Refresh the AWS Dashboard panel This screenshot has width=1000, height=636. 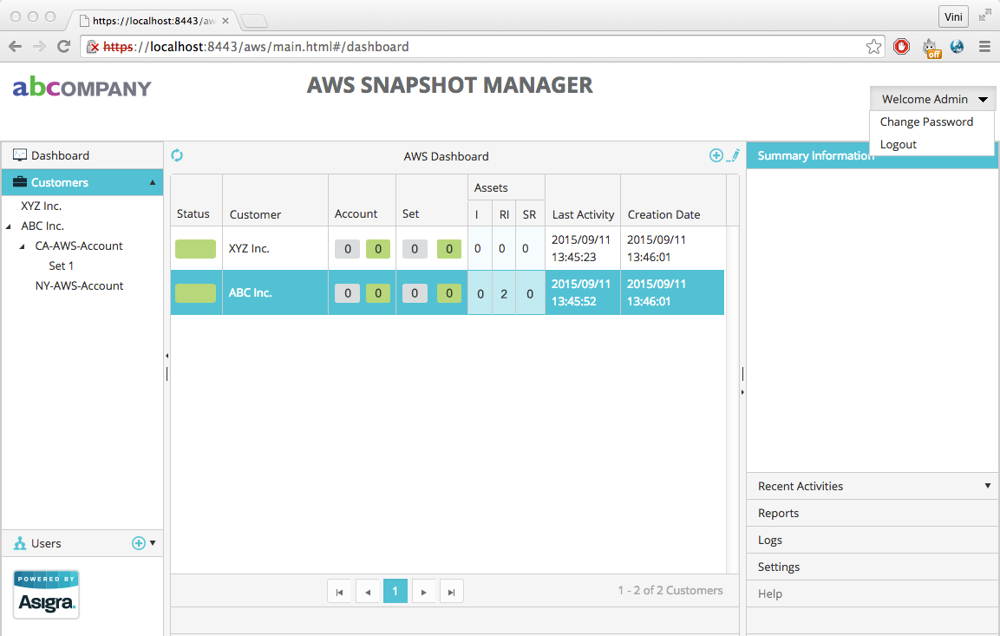[178, 156]
